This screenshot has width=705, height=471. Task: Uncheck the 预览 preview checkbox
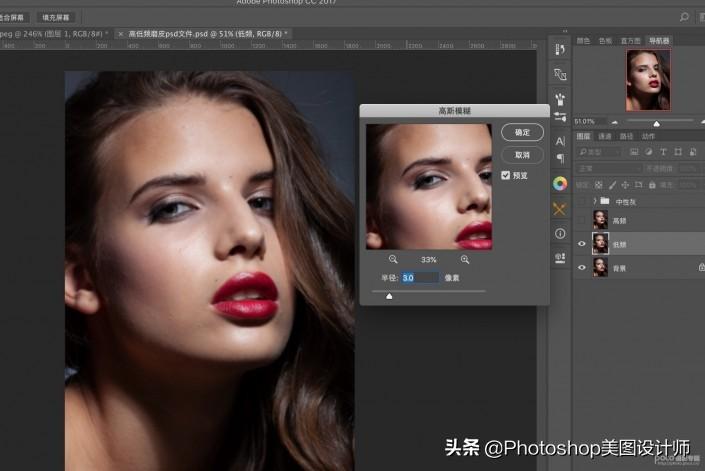(x=506, y=175)
